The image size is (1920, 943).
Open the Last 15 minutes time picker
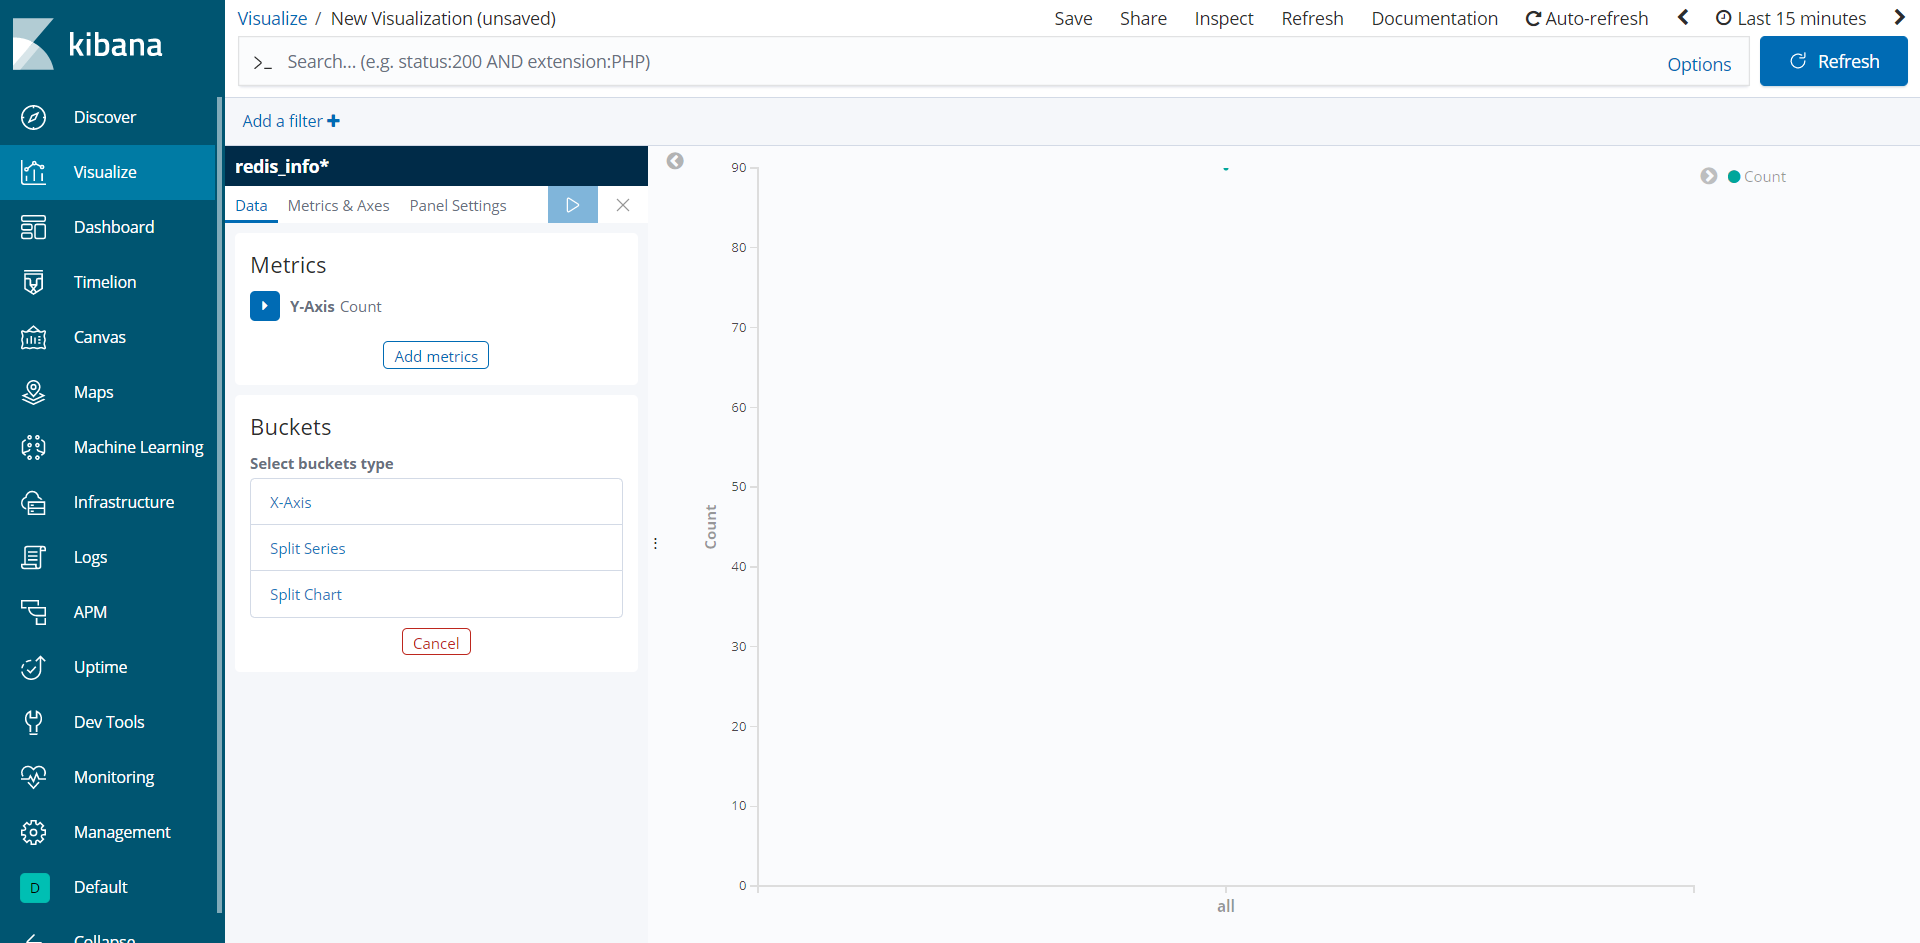(x=1791, y=18)
